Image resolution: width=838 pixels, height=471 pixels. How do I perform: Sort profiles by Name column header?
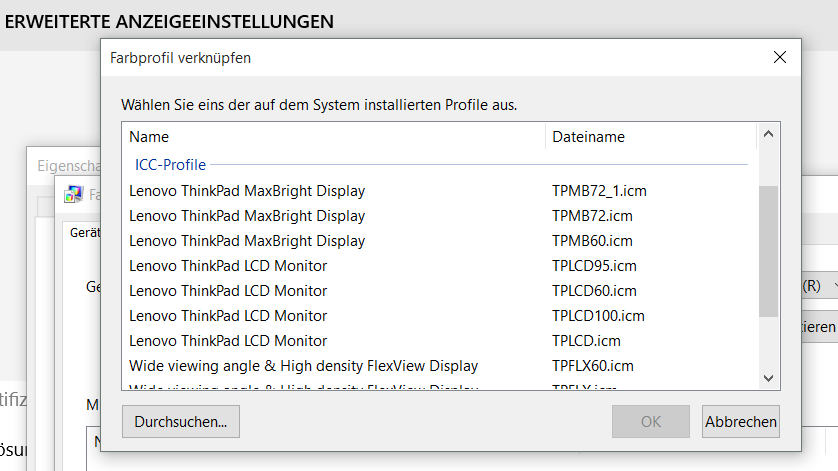335,137
